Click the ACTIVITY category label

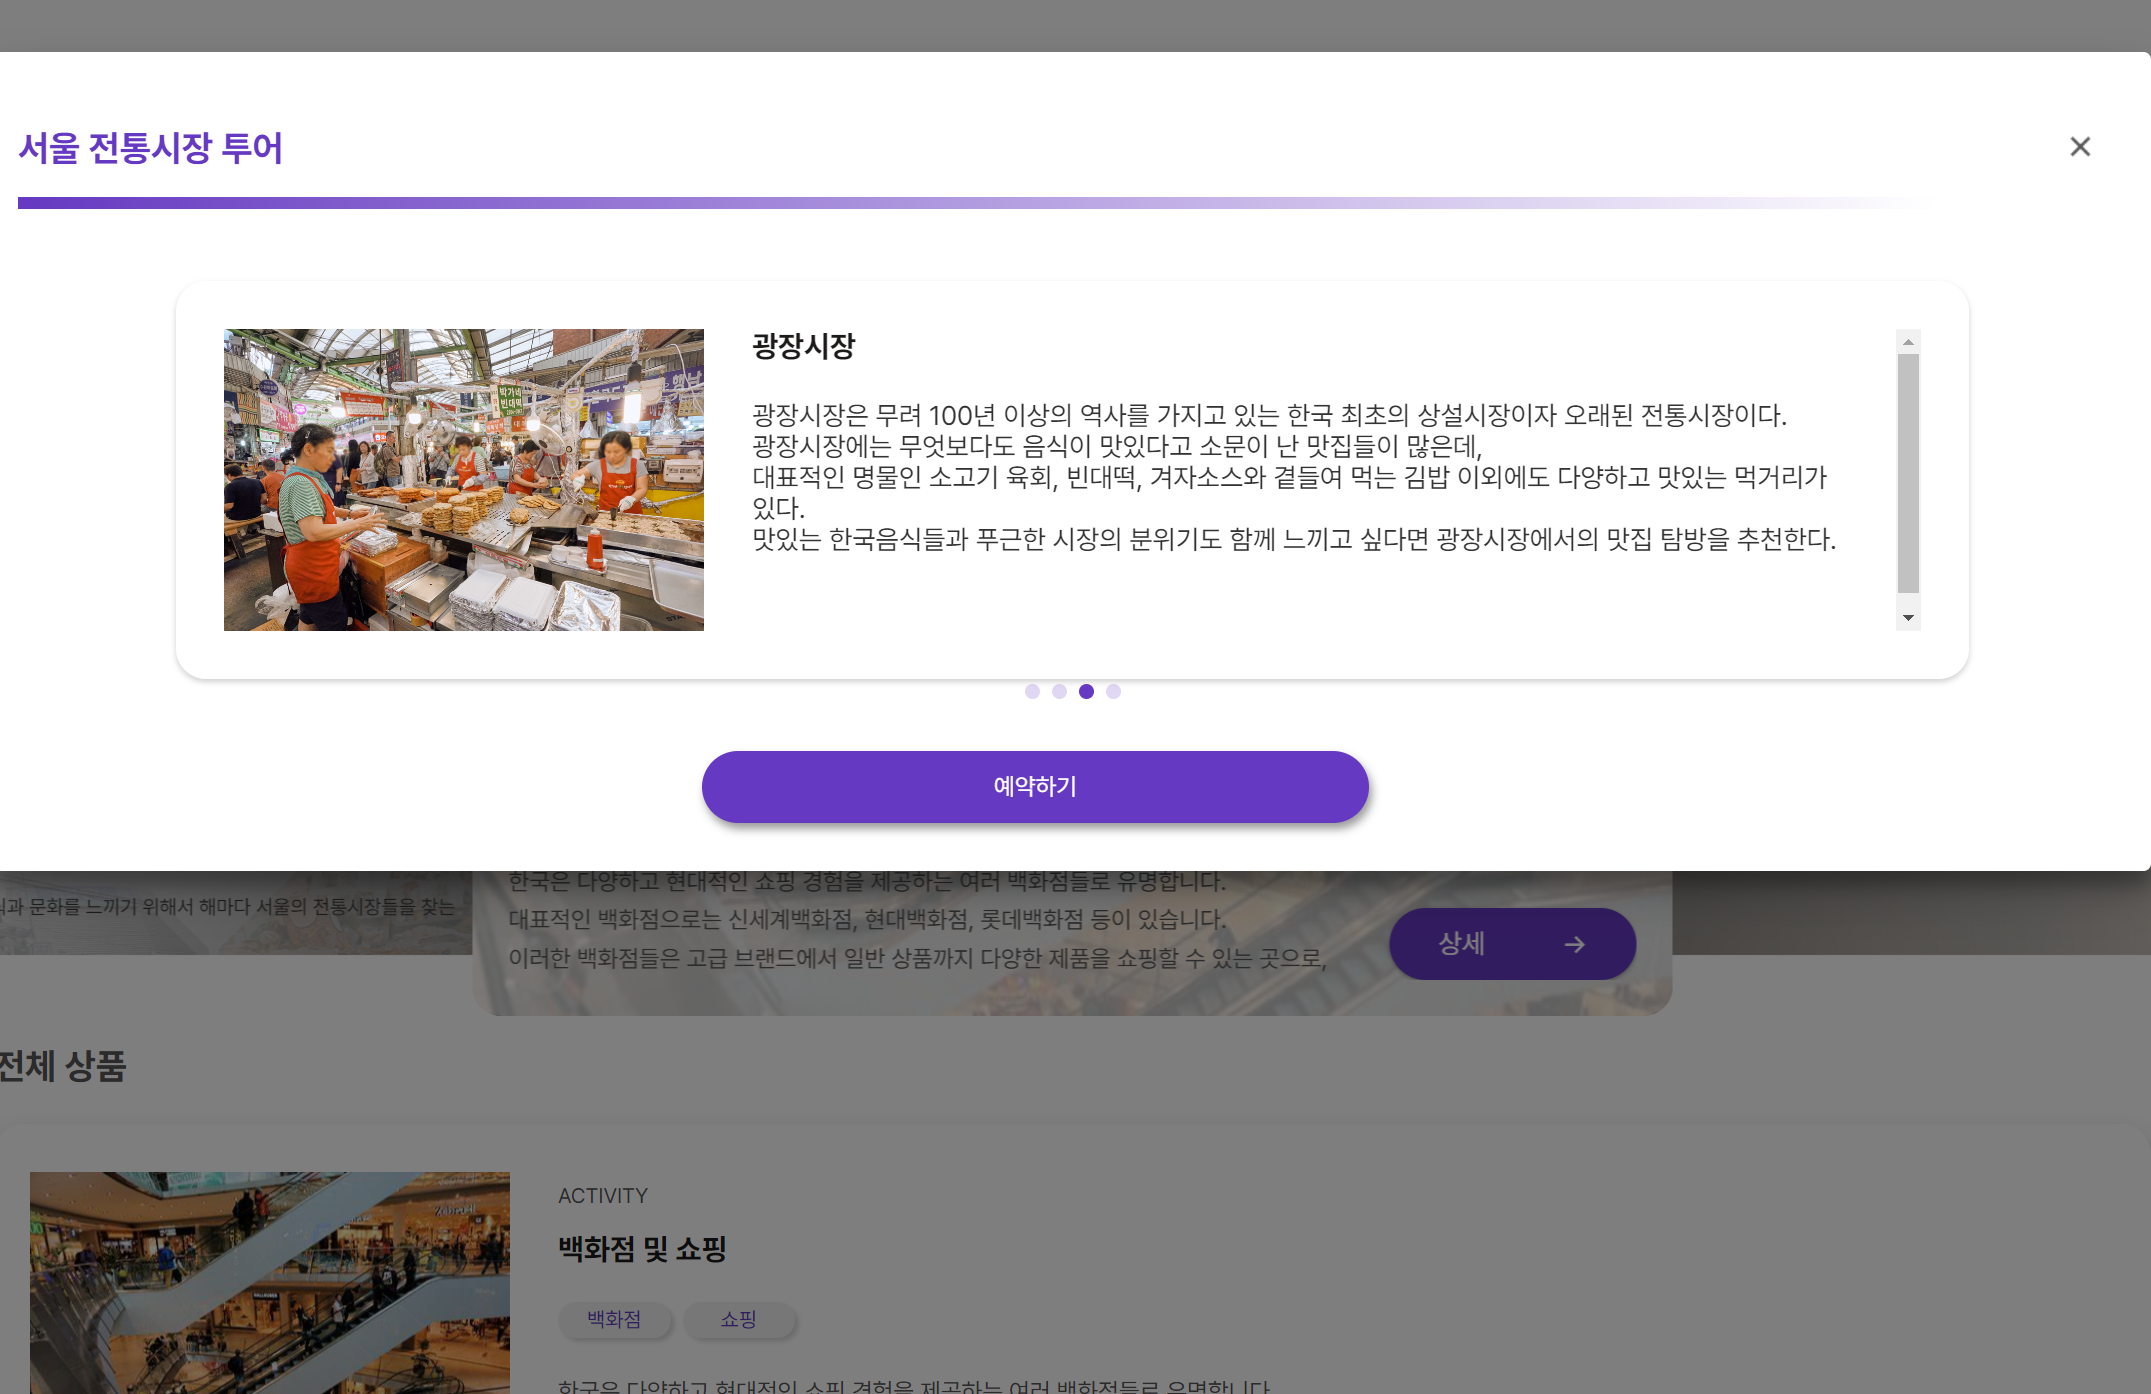603,1196
